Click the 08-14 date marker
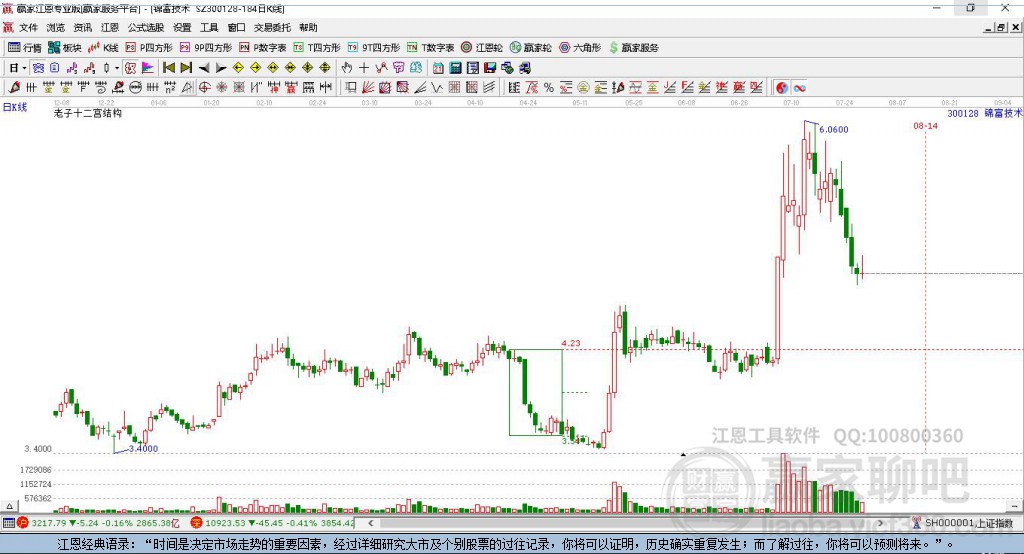The height and width of the screenshot is (554, 1024). click(925, 126)
